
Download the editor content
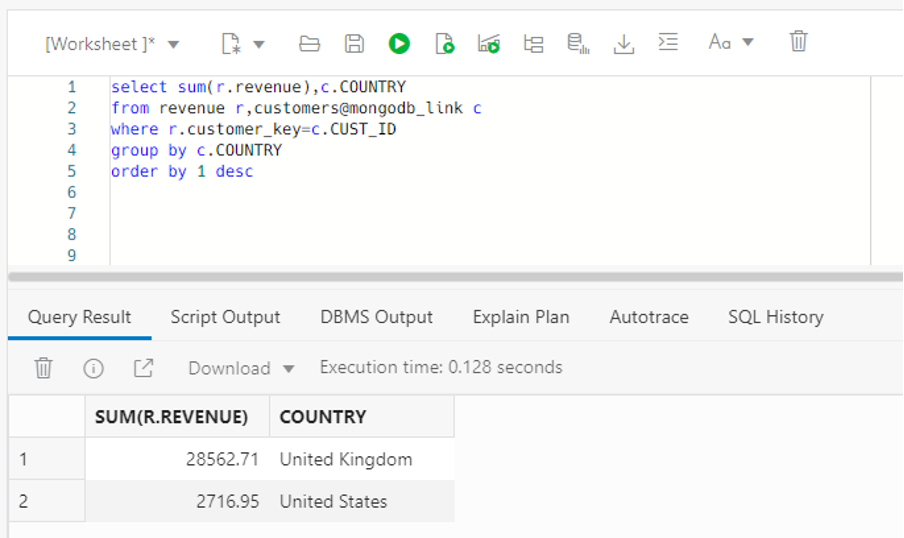coord(624,44)
